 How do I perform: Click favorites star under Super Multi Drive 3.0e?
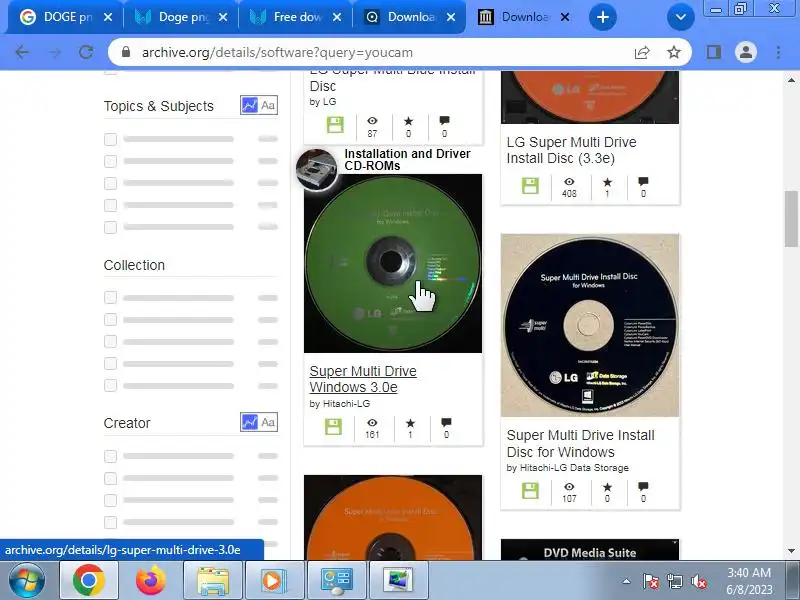pos(410,423)
